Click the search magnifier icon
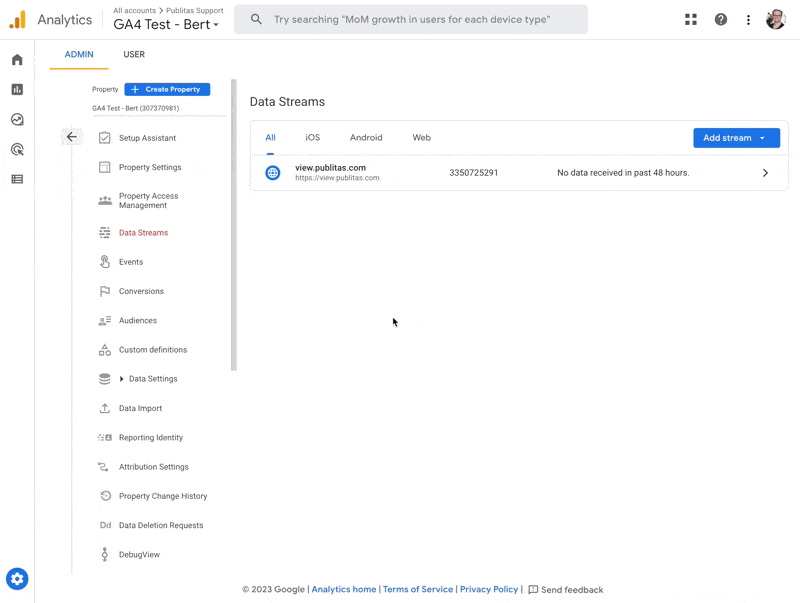This screenshot has height=603, width=800. pos(256,19)
